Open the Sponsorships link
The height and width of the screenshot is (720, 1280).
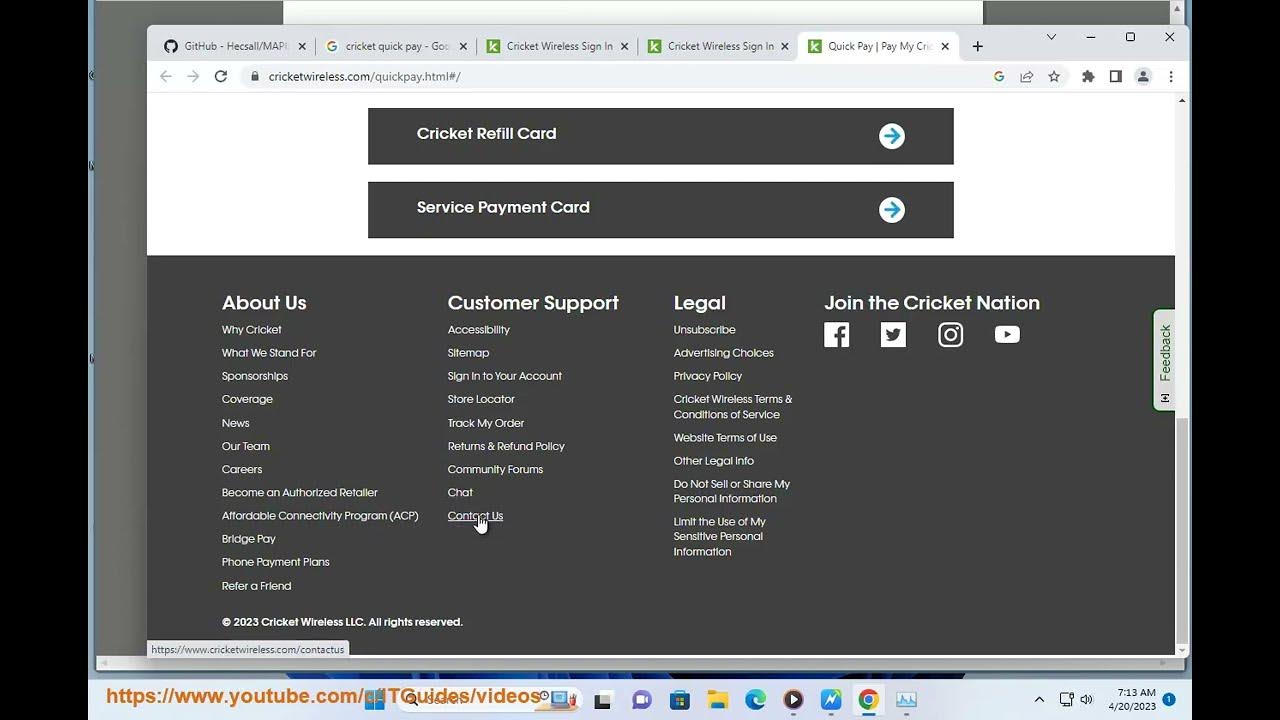click(x=255, y=376)
